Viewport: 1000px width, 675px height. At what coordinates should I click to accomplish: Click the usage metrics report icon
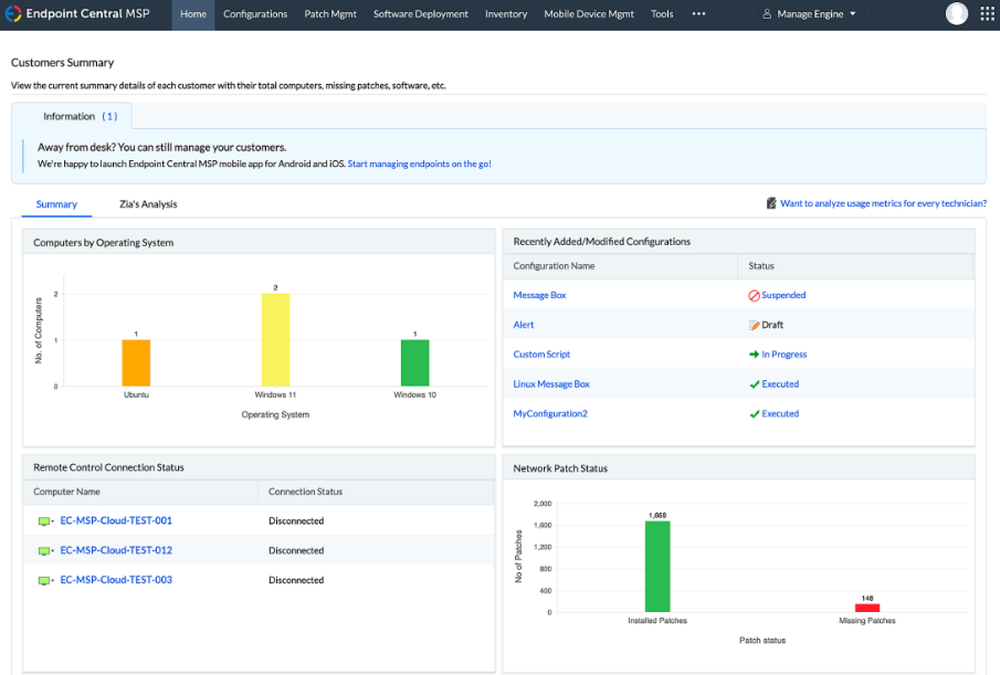pyautogui.click(x=771, y=203)
